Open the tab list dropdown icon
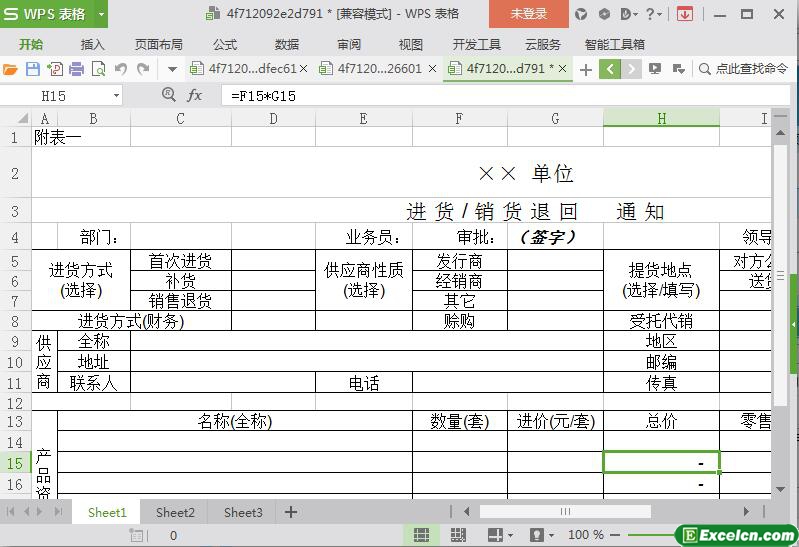799x547 pixels. click(x=679, y=69)
